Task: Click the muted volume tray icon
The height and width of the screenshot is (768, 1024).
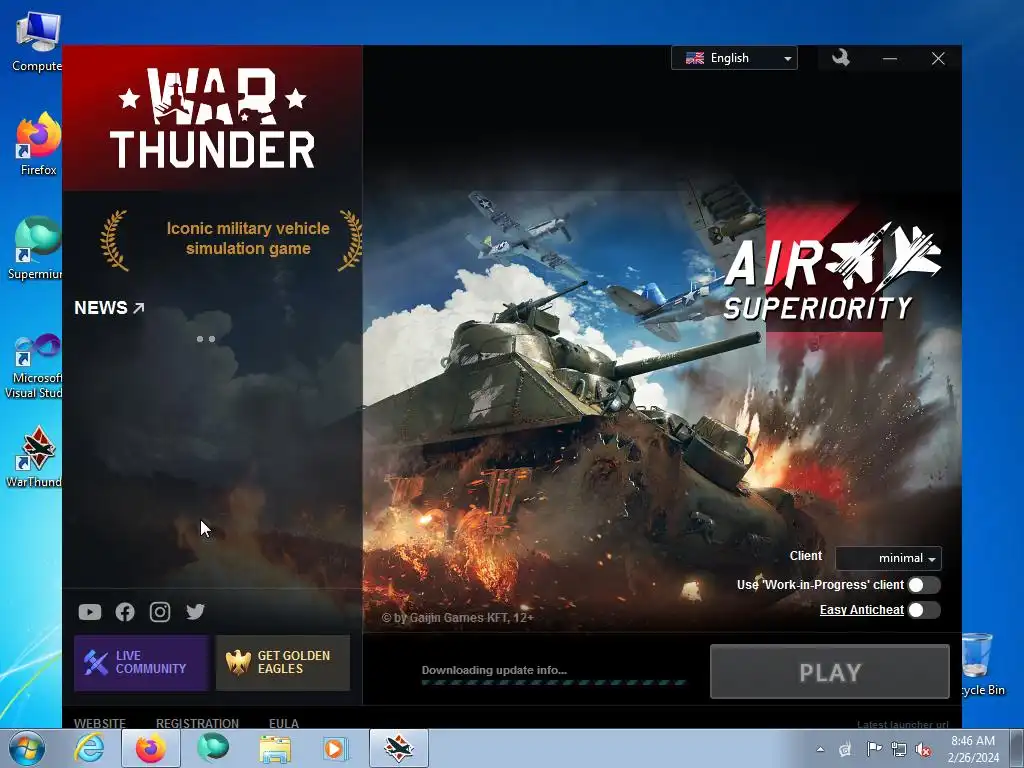Action: (923, 750)
